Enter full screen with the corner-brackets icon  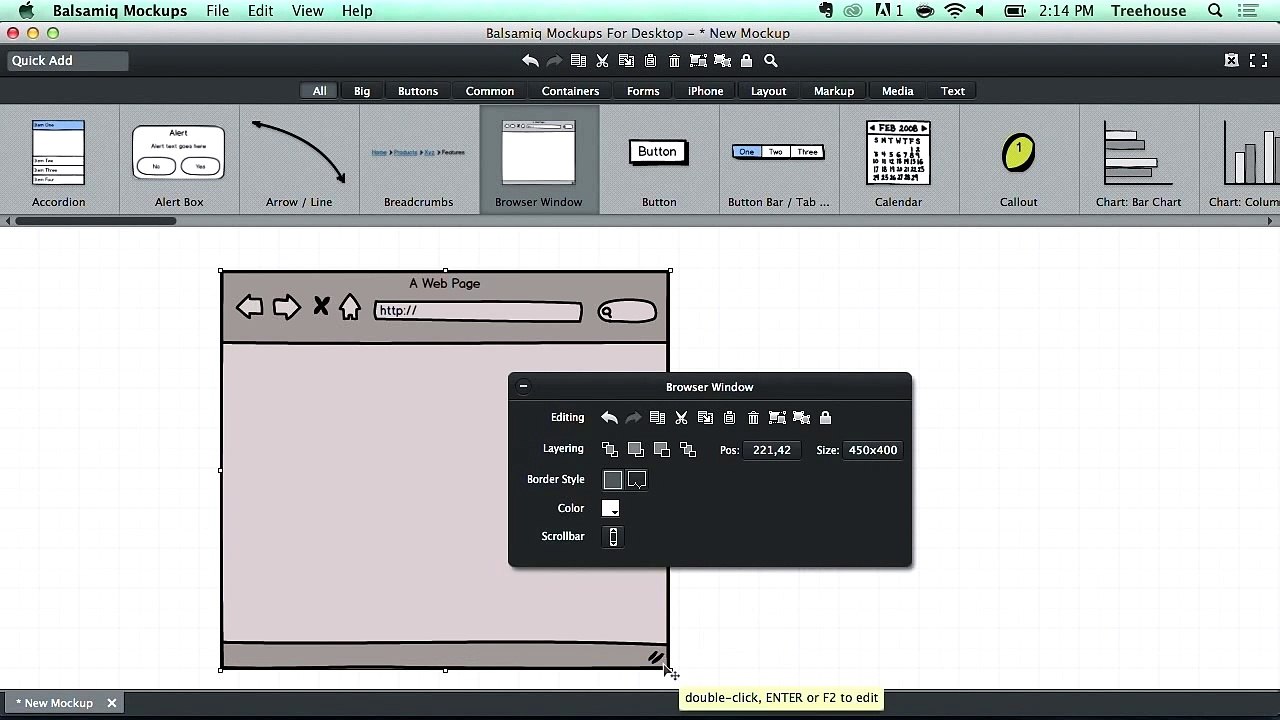tap(1259, 61)
